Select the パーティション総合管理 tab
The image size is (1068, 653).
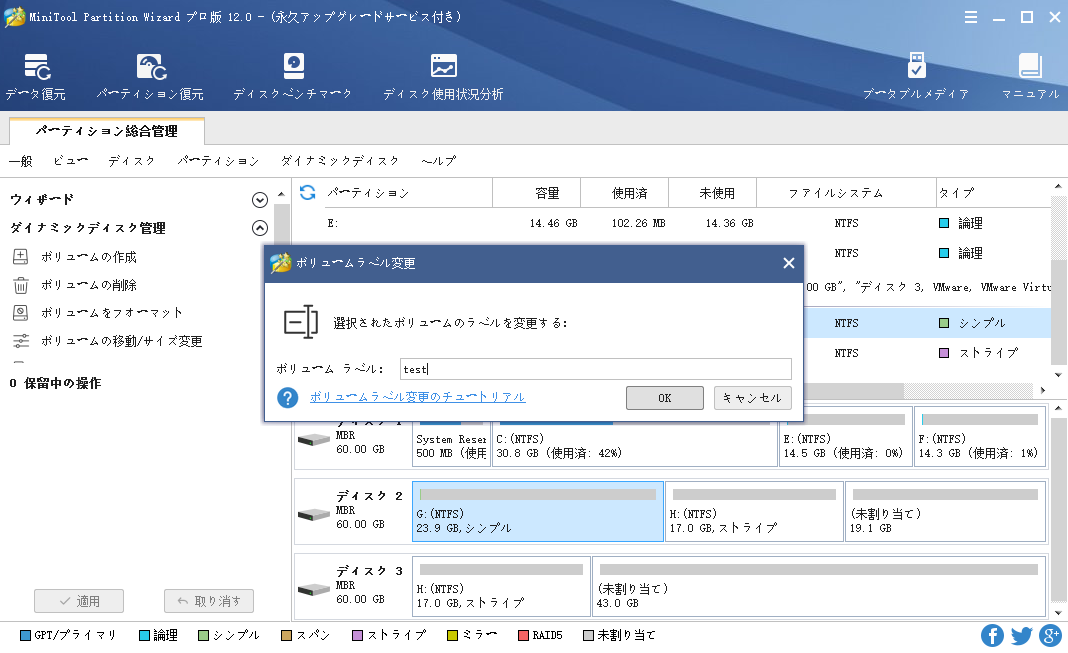(x=106, y=131)
